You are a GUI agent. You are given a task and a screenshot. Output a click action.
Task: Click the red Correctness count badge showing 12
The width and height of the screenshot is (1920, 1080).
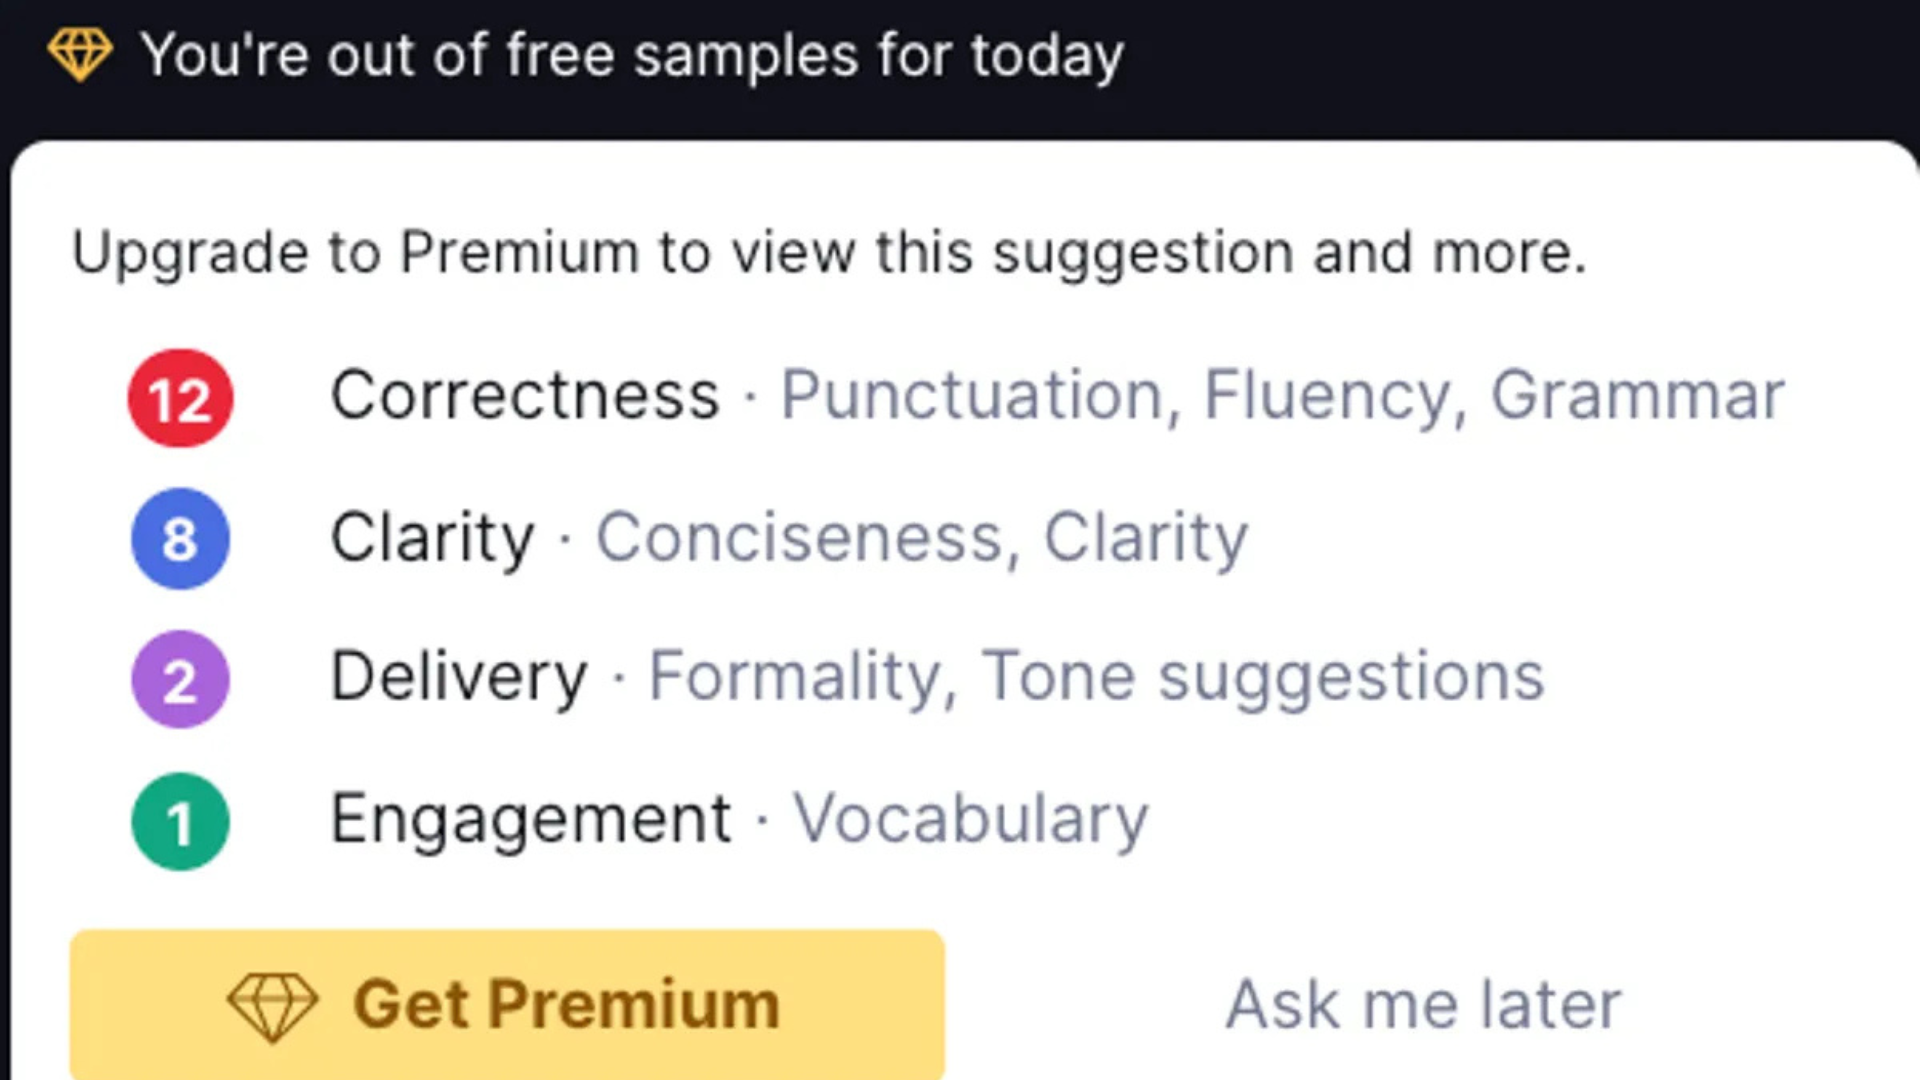click(179, 398)
